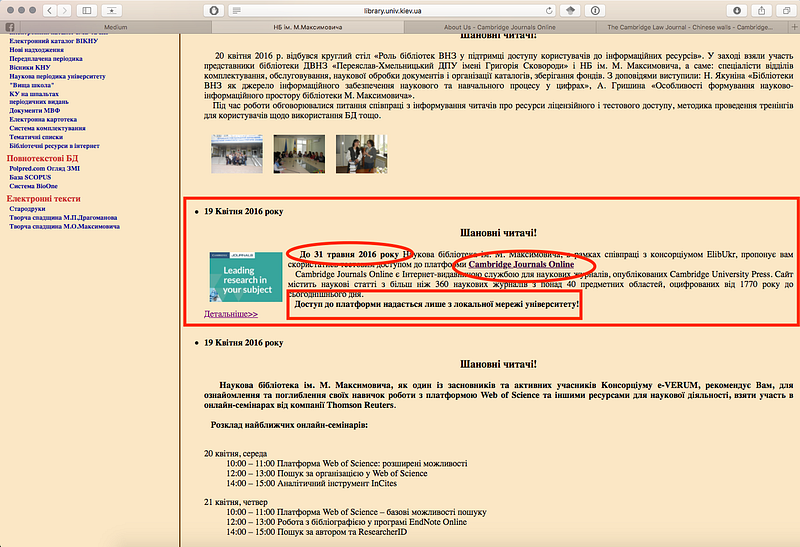Click the extension icon right of the reload arrow
The image size is (800, 547).
570,10
